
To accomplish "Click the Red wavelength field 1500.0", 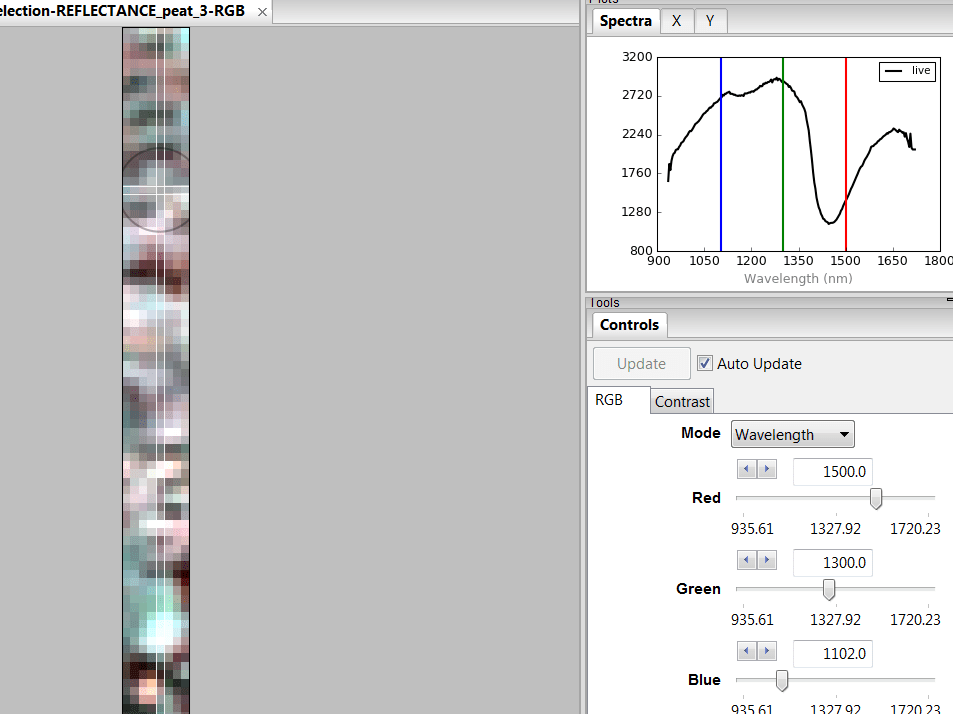I will [x=833, y=472].
